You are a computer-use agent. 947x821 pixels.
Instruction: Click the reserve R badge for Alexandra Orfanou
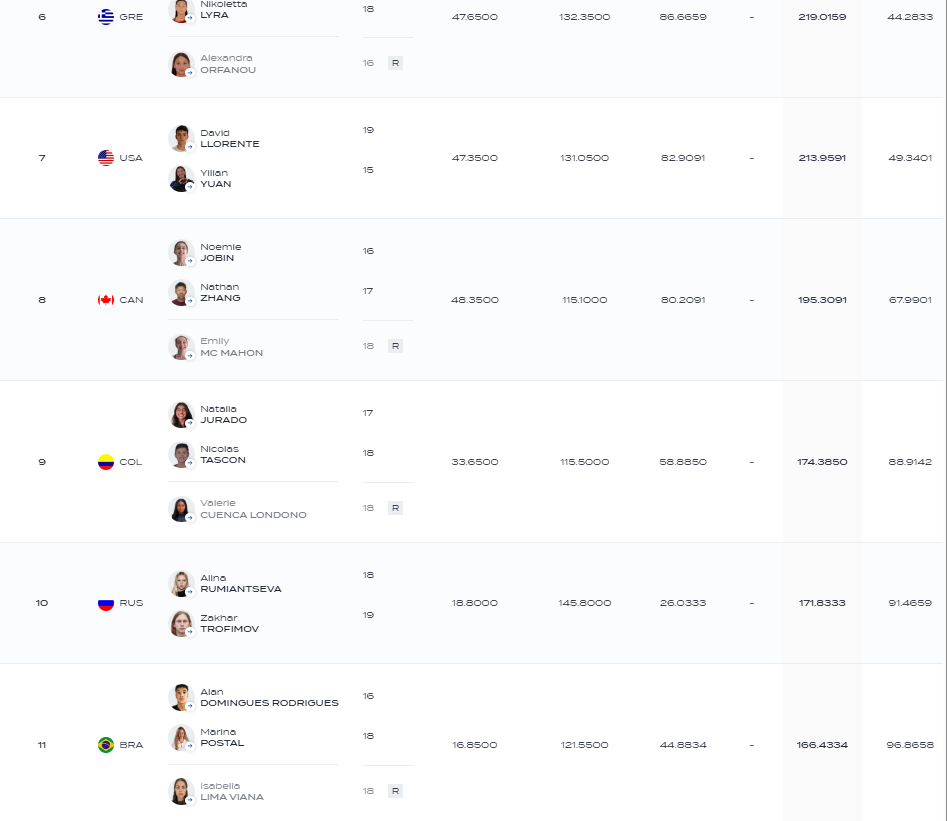pyautogui.click(x=396, y=63)
